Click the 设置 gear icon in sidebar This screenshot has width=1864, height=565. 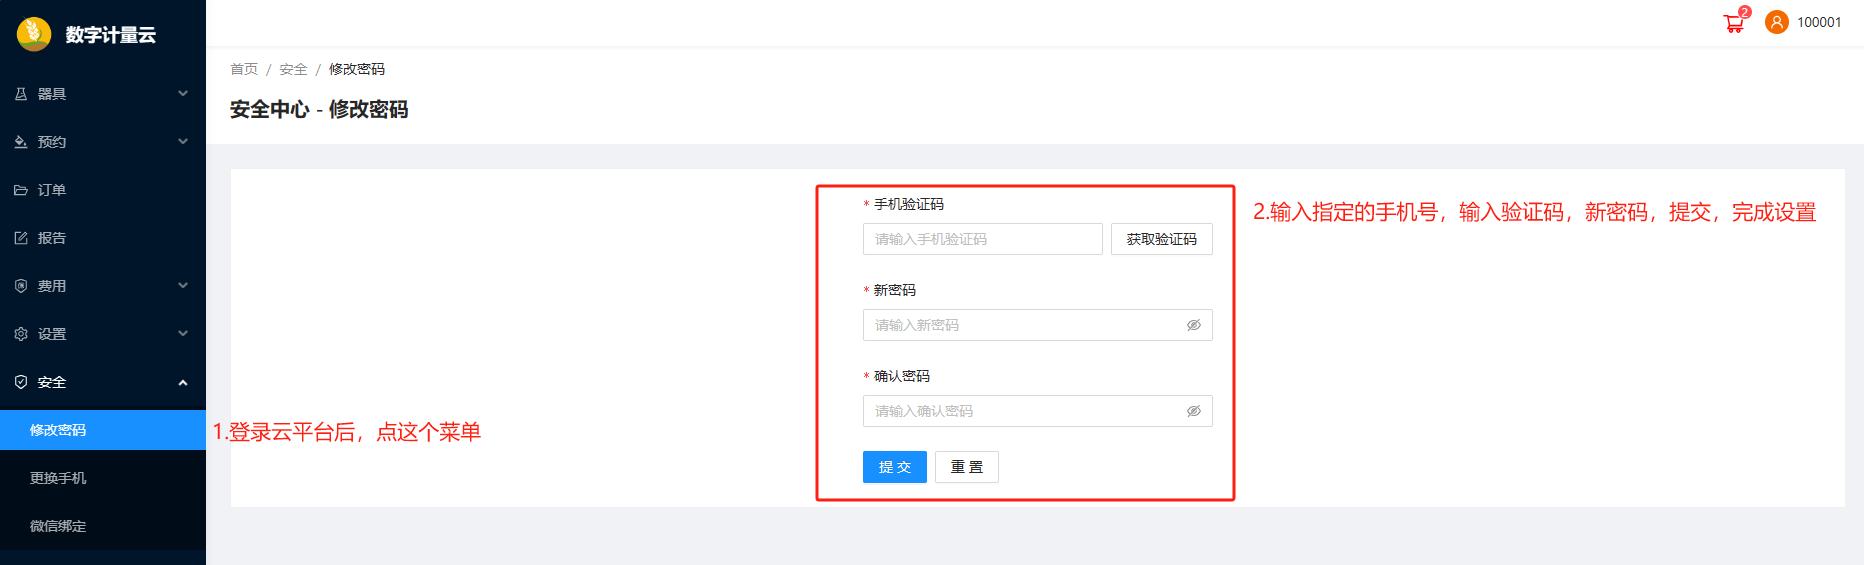coord(21,334)
